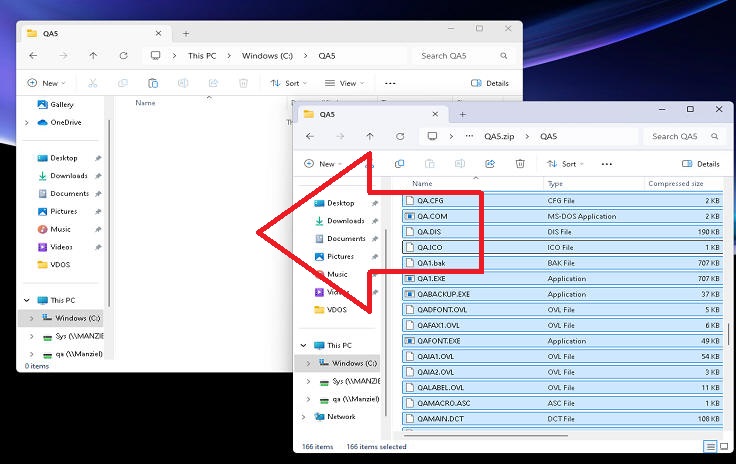The image size is (736, 464).
Task: Click Share icon in front window toolbar
Action: tap(490, 164)
